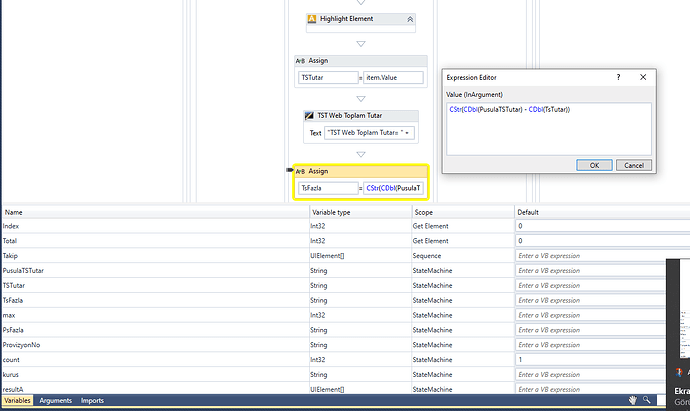Edit the default value of Total

pos(602,241)
